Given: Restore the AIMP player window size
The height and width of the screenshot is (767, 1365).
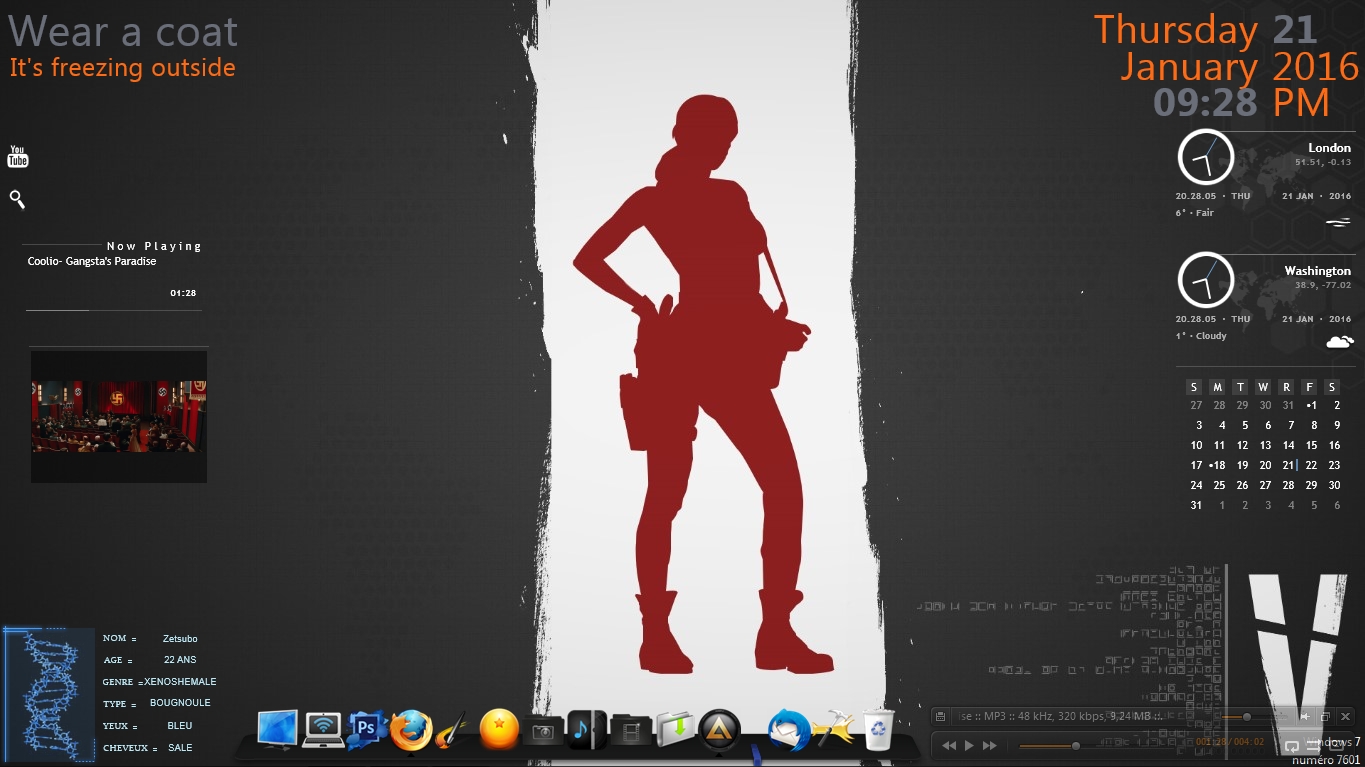Looking at the screenshot, I should (1325, 716).
